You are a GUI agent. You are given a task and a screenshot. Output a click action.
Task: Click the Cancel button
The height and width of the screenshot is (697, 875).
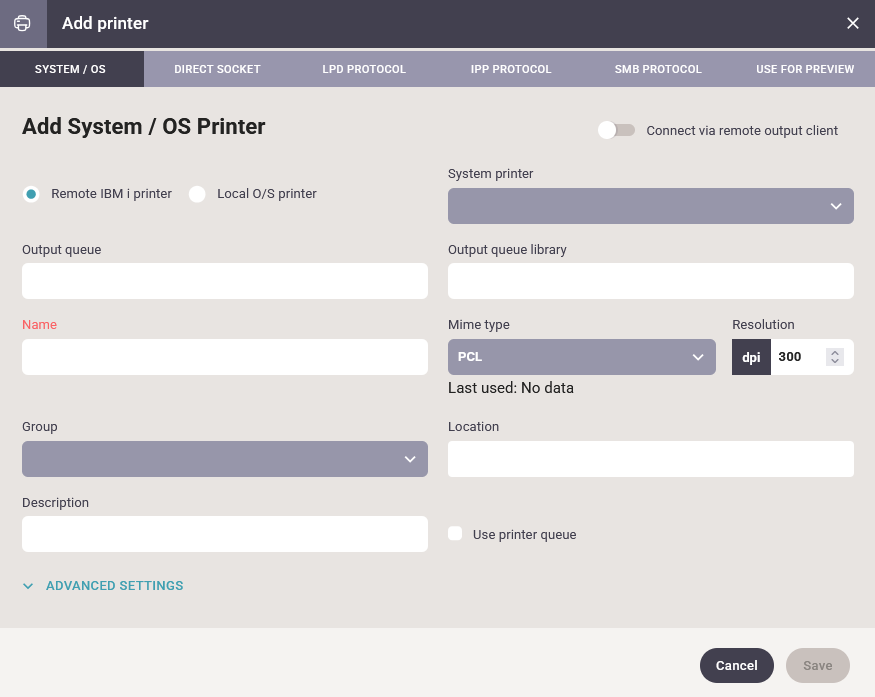737,665
